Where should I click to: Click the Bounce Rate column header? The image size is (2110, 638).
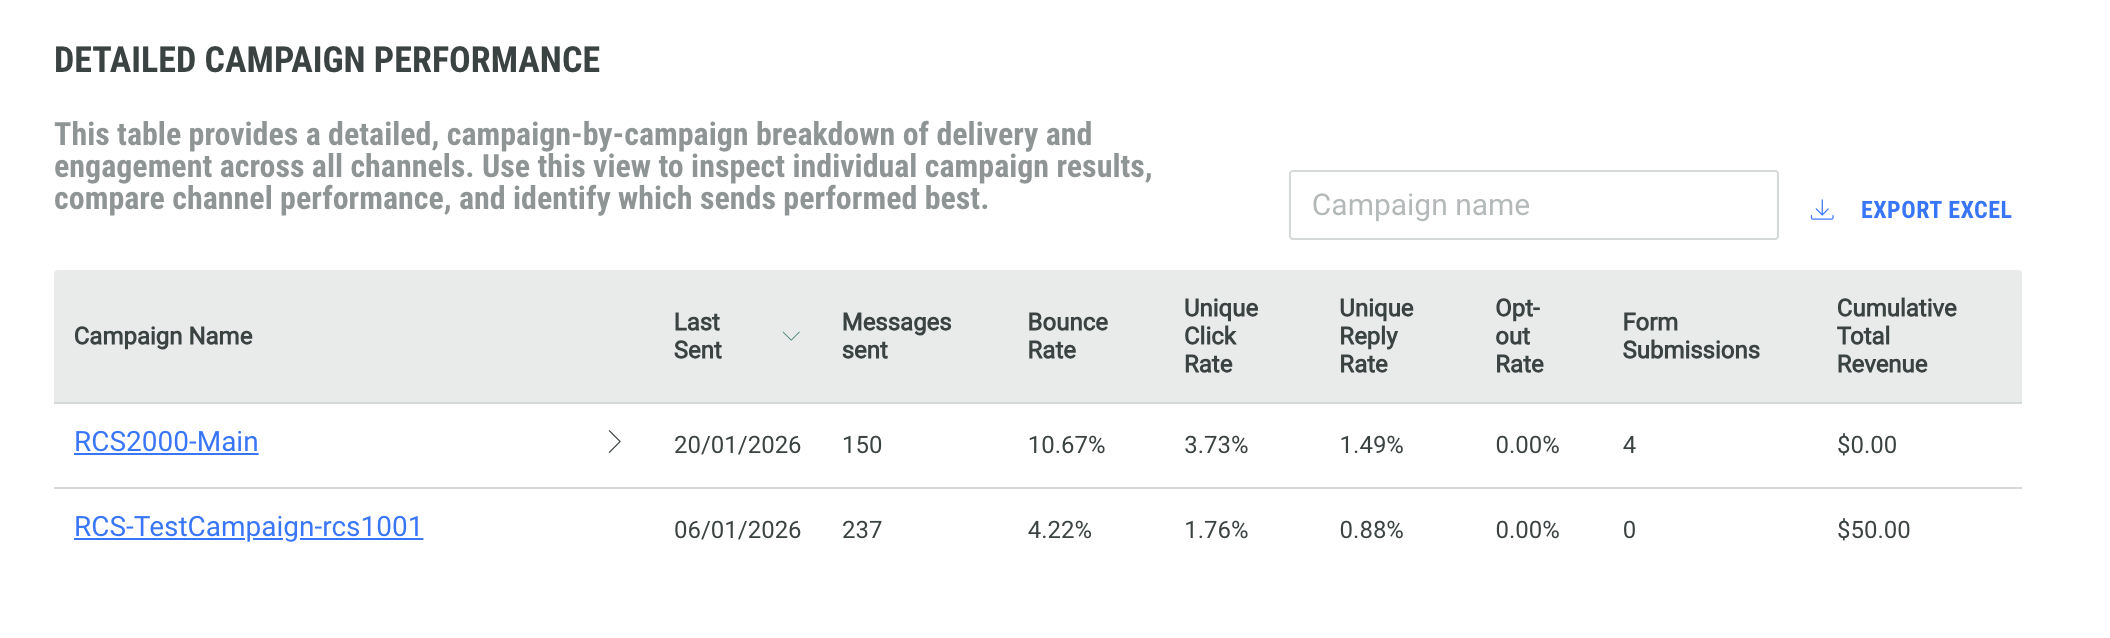tap(1067, 336)
